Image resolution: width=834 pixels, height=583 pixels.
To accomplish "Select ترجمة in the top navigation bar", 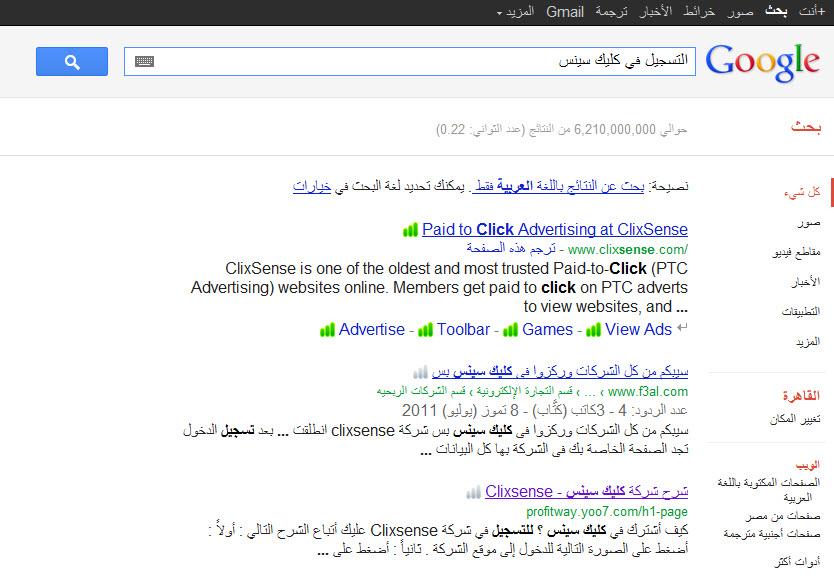I will coord(611,12).
